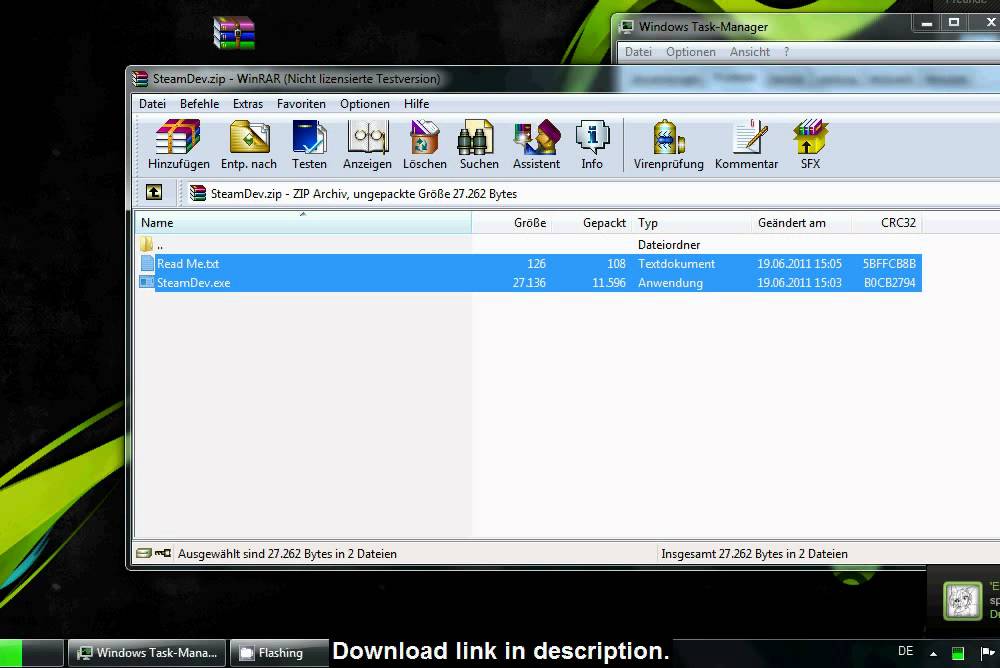Select the parent folder '..' row
This screenshot has width=1000, height=668.
click(528, 244)
